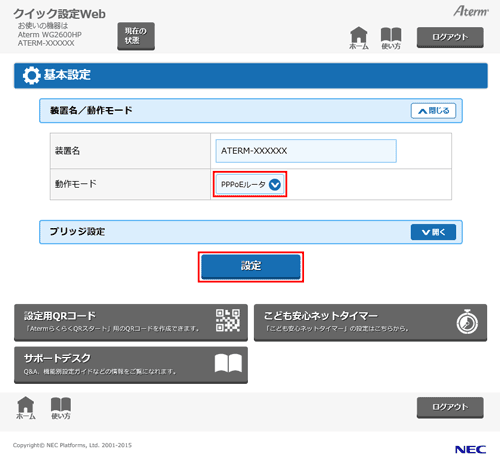
Task: Click the Aterm WG2600HP model text
Action: [50, 35]
